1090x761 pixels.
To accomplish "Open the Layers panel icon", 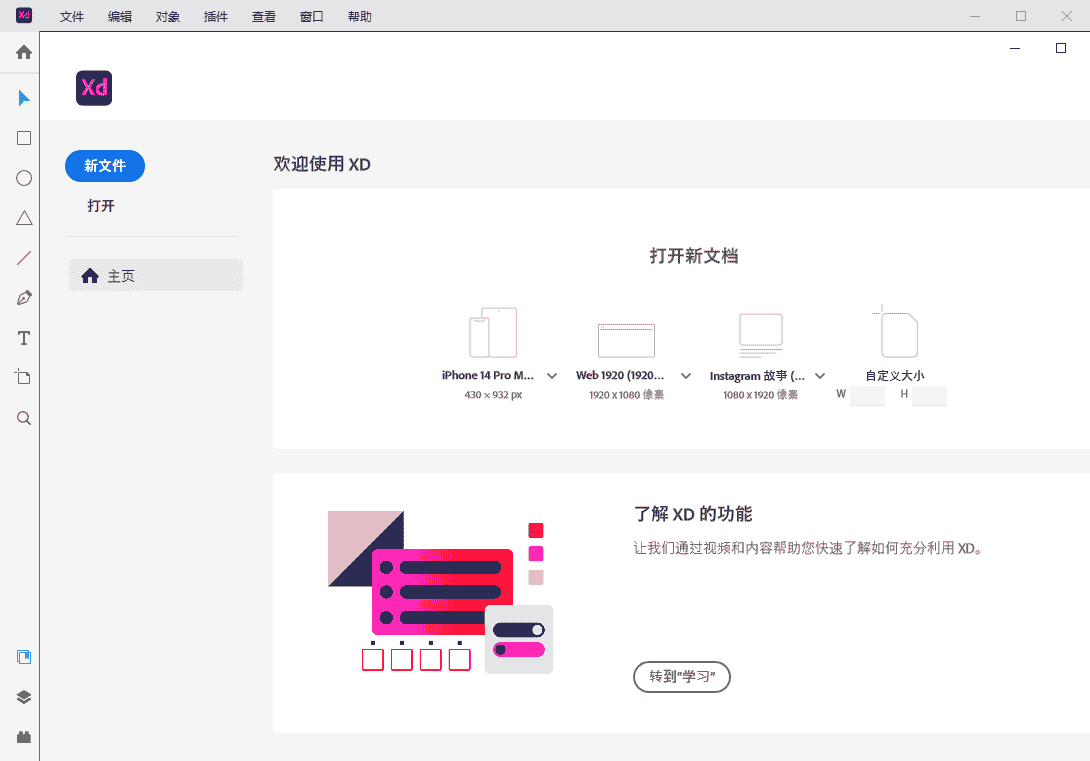I will point(24,697).
